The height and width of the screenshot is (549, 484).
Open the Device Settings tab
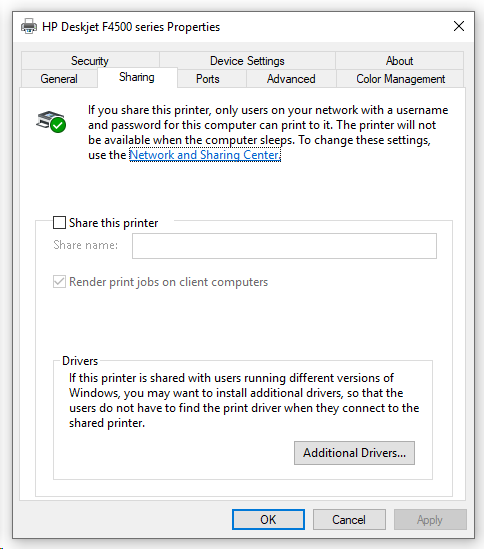pyautogui.click(x=247, y=61)
